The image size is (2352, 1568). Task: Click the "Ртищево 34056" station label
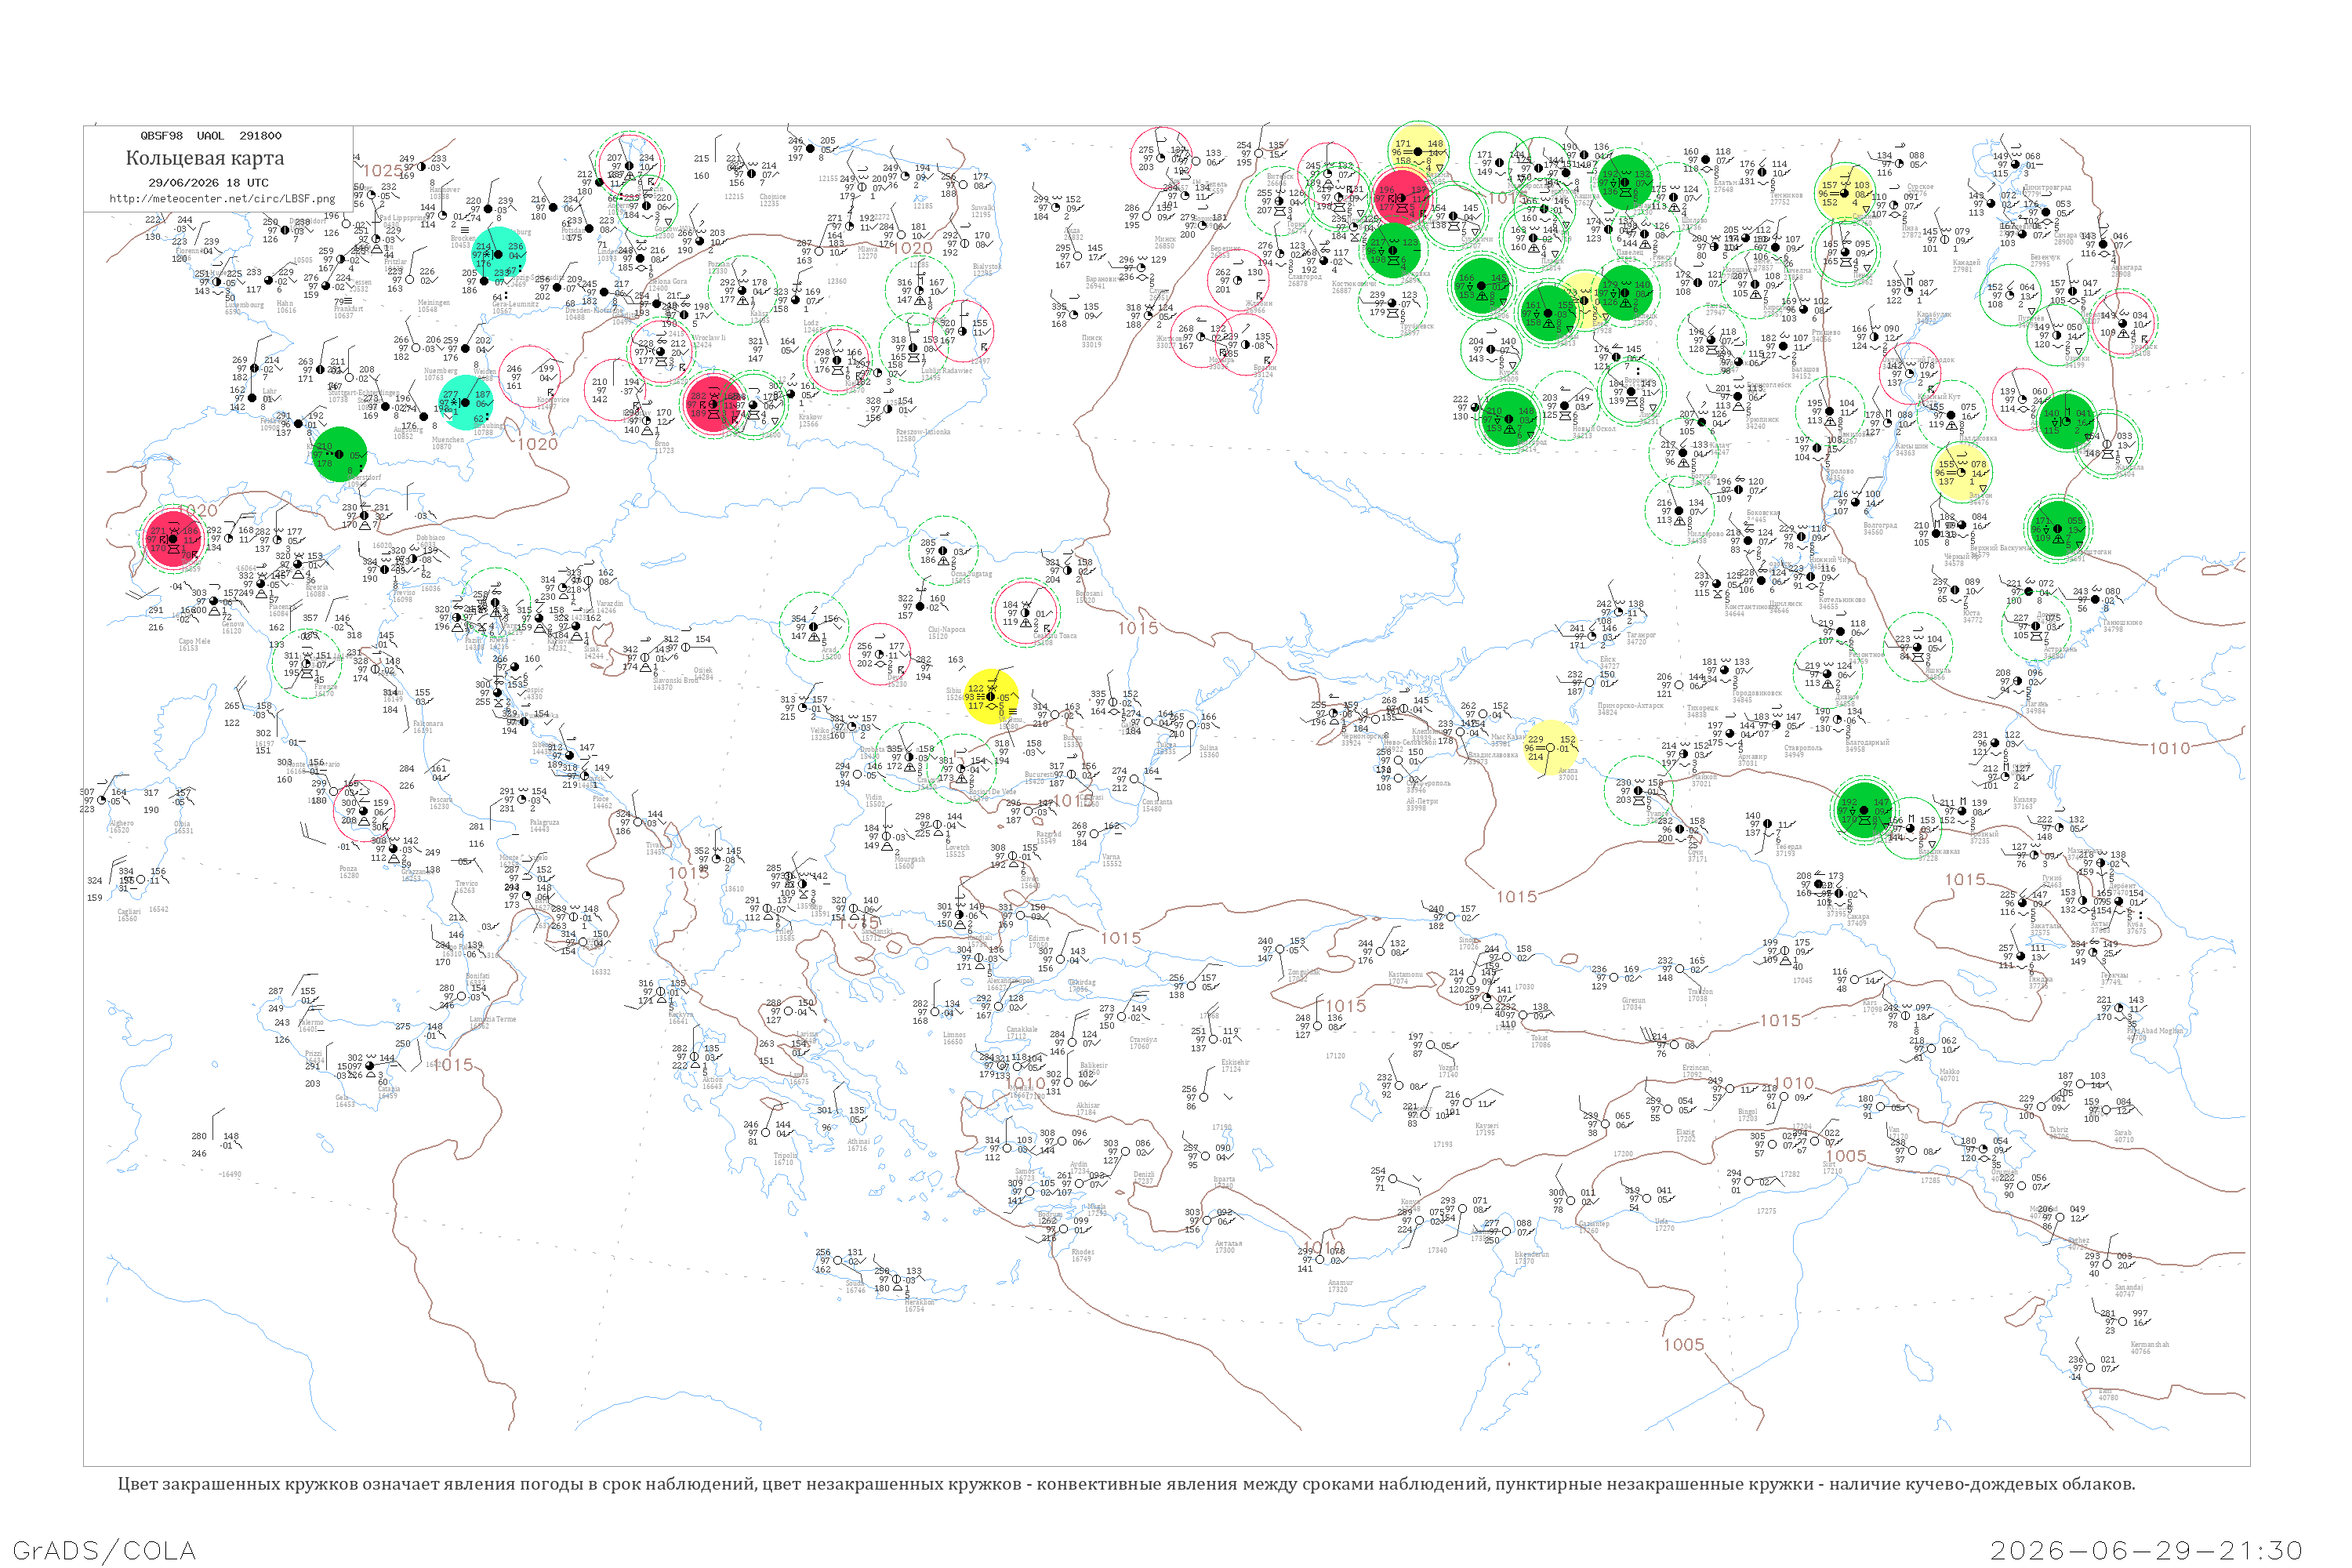click(1826, 335)
